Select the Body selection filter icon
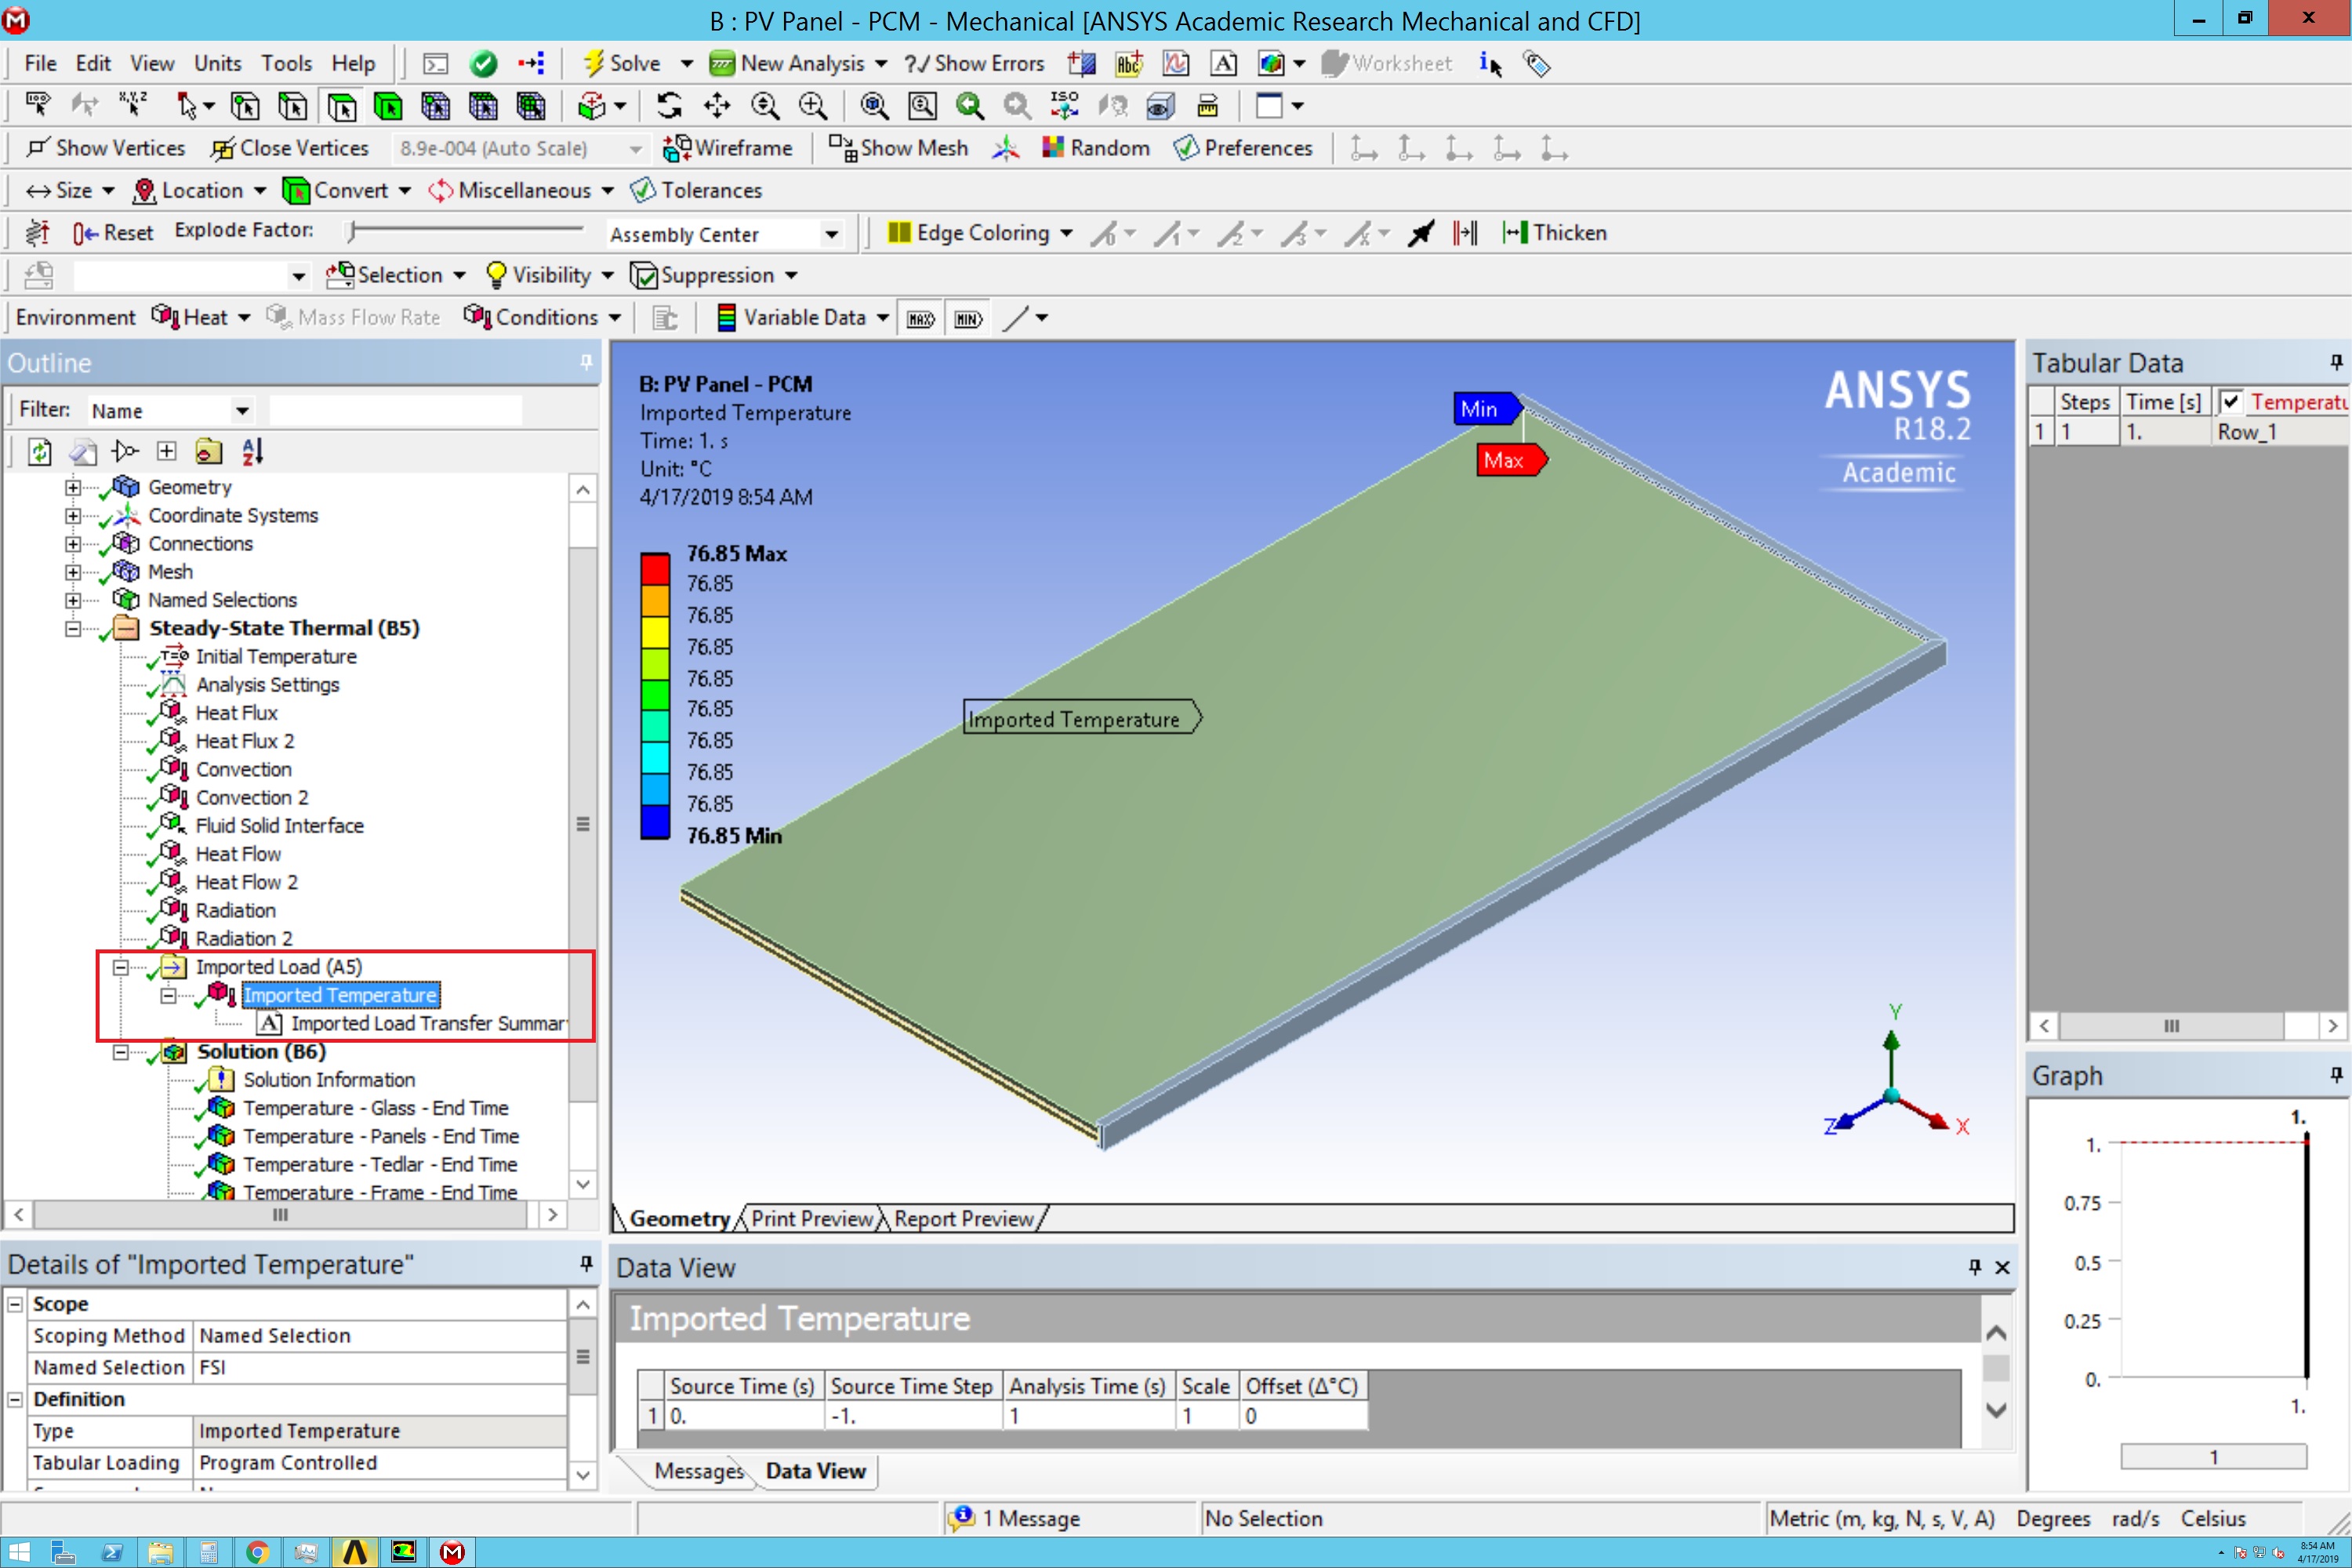The image size is (2352, 1568). [x=388, y=106]
